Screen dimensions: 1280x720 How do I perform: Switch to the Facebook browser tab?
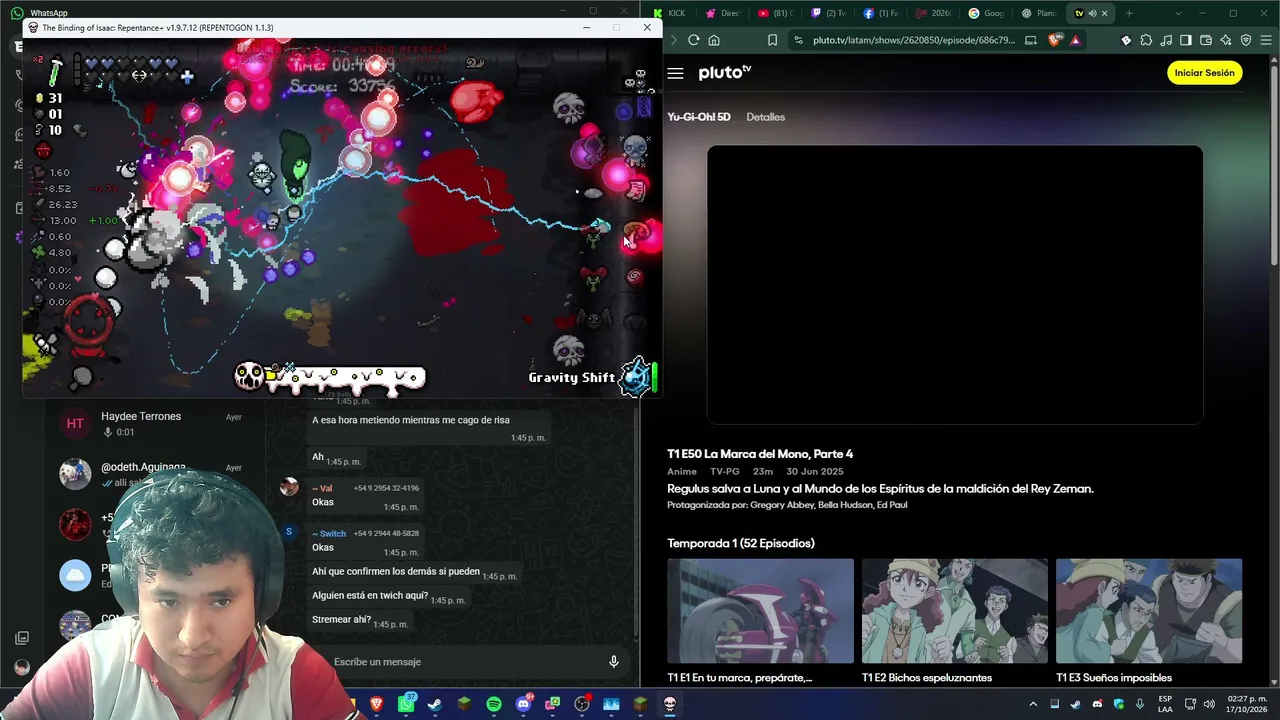881,13
